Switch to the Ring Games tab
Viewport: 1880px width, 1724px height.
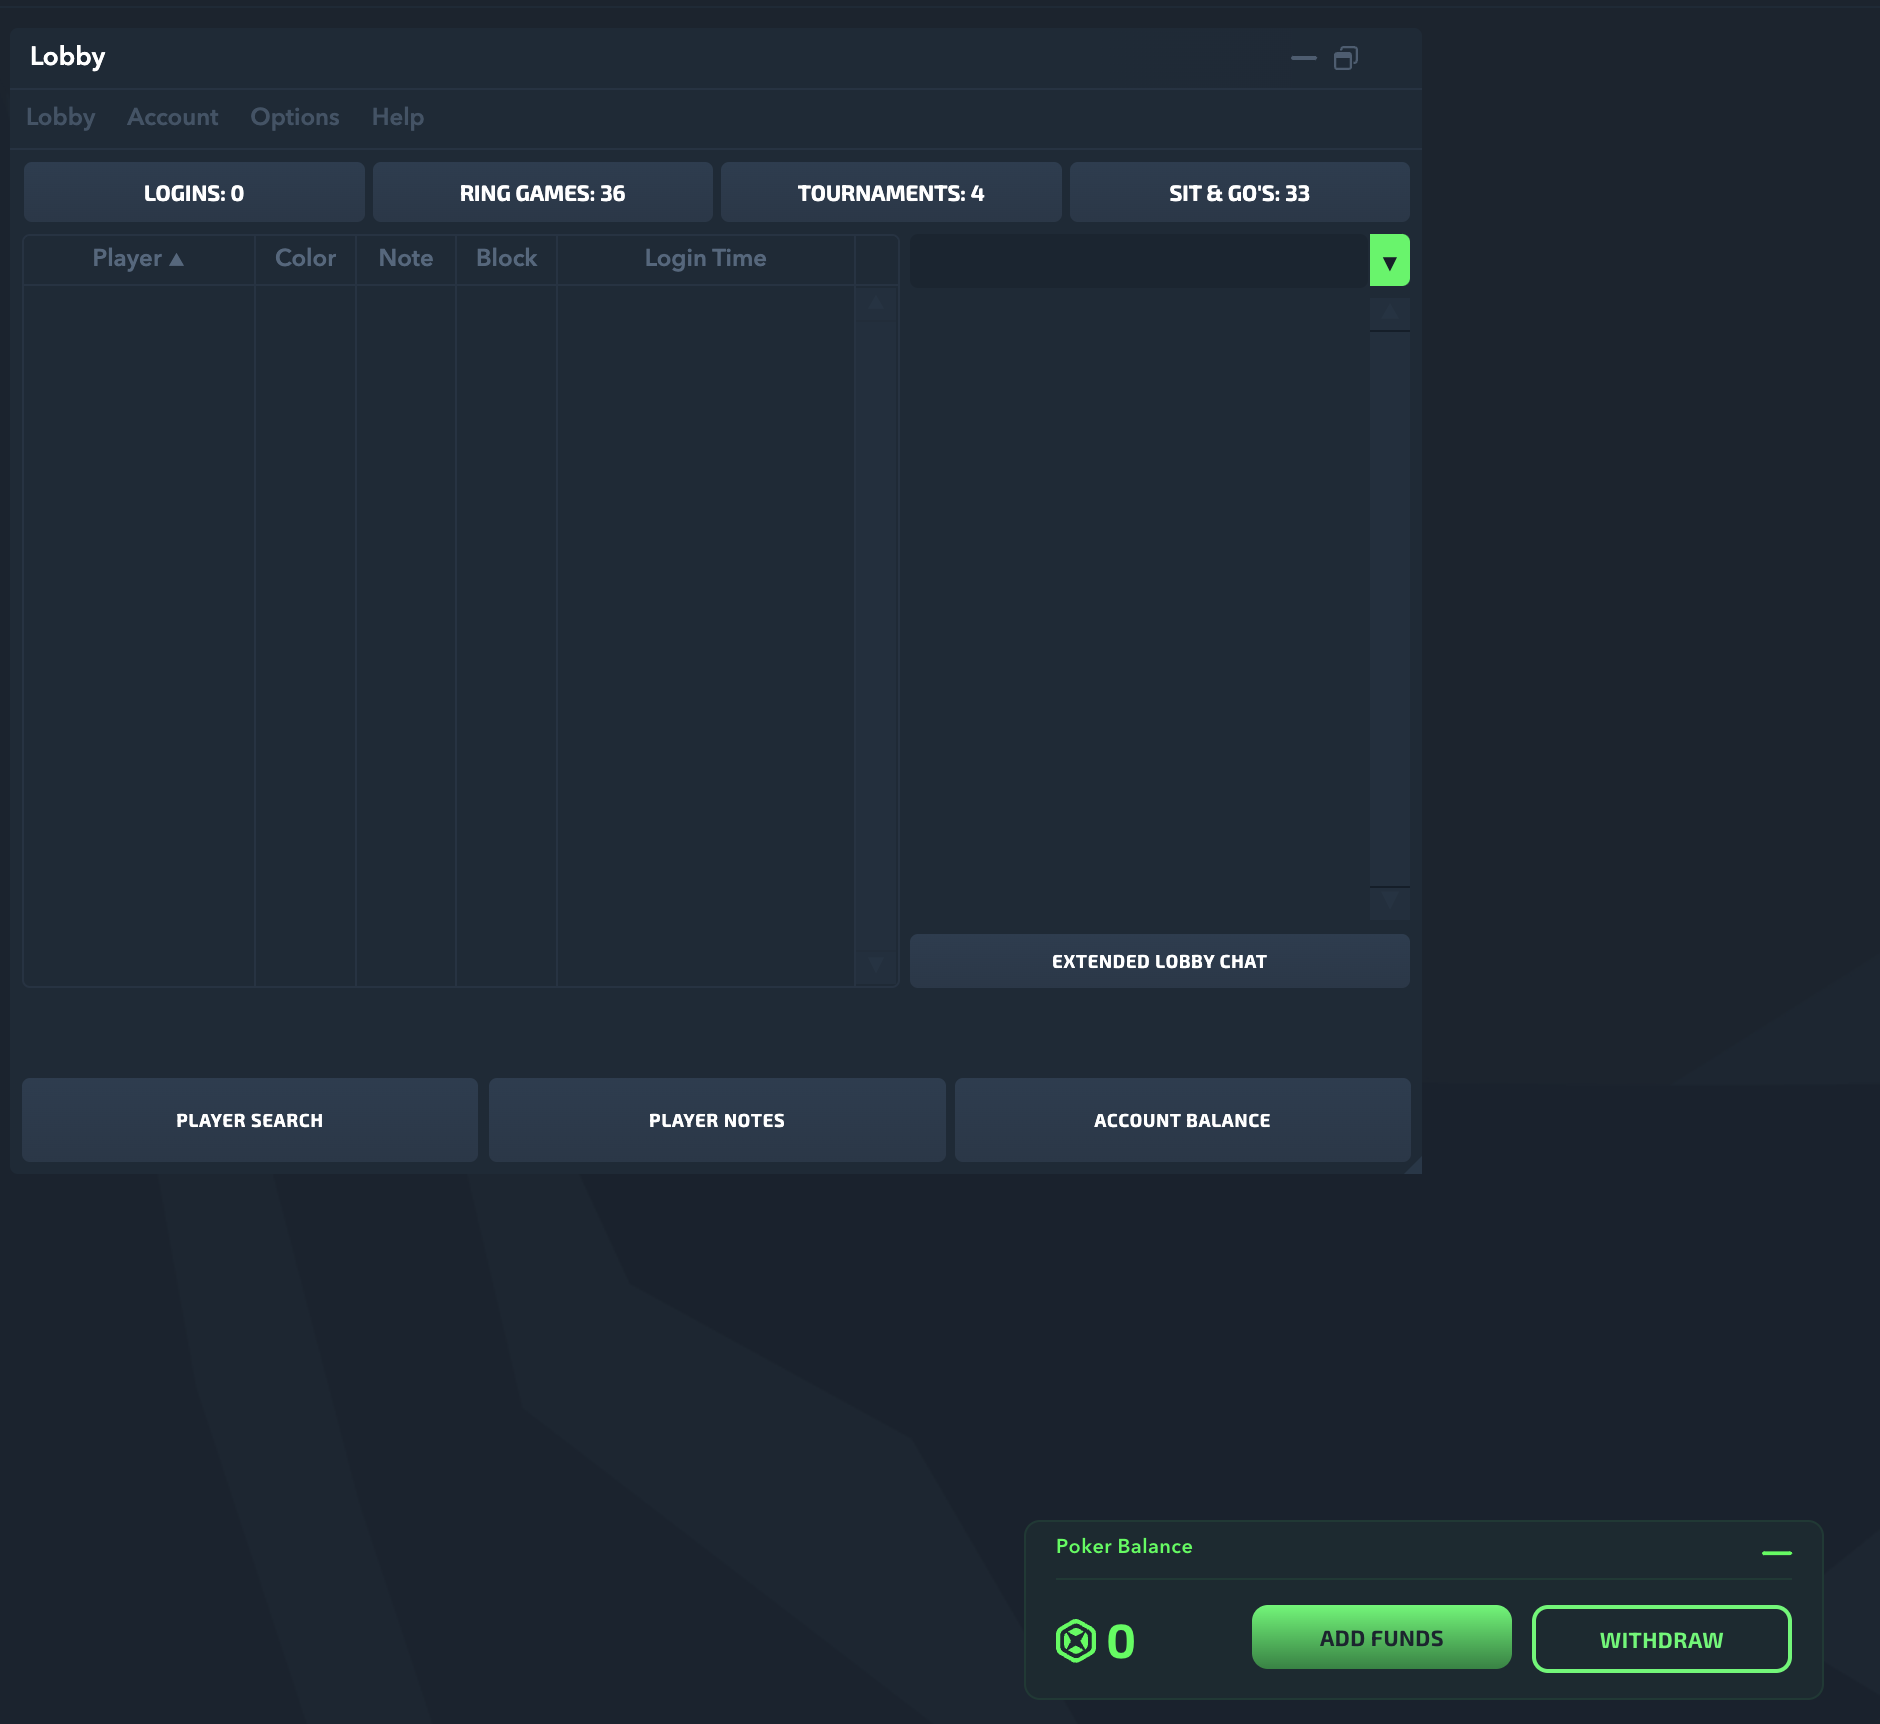click(542, 193)
